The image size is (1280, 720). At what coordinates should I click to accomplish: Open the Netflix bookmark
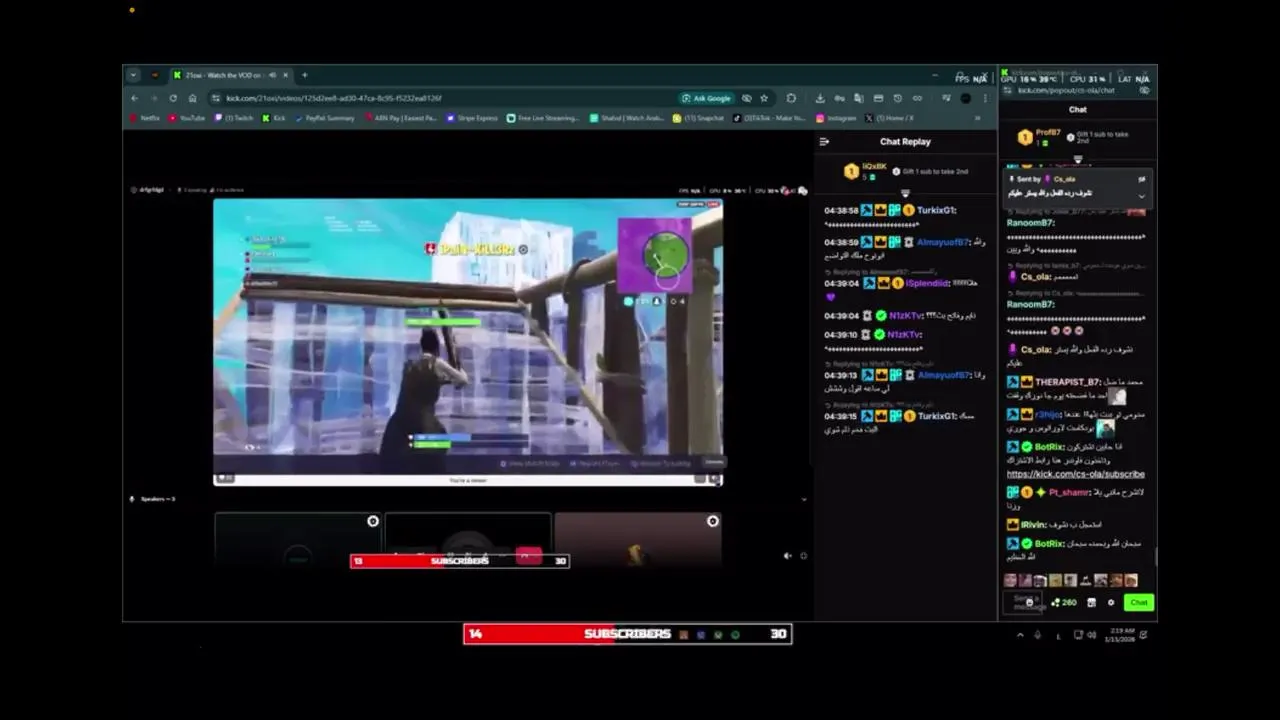[145, 118]
